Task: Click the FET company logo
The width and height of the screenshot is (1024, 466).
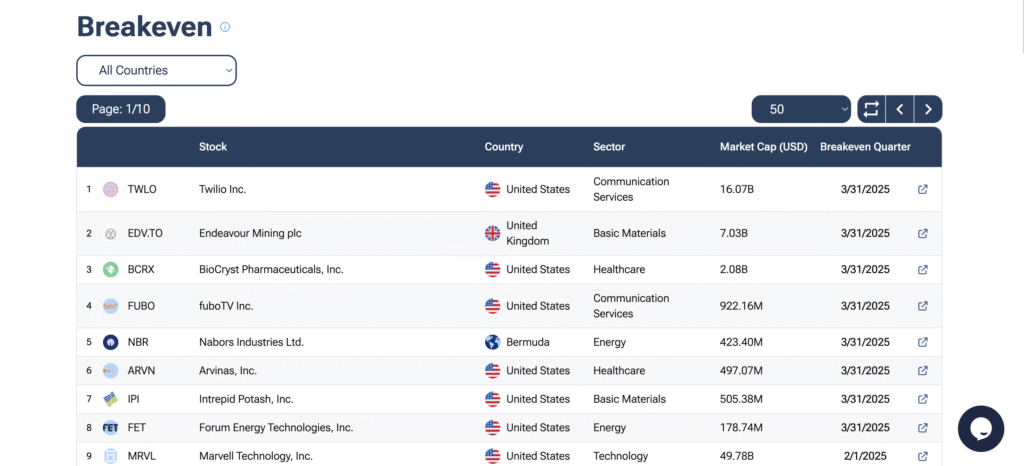Action: (x=110, y=427)
